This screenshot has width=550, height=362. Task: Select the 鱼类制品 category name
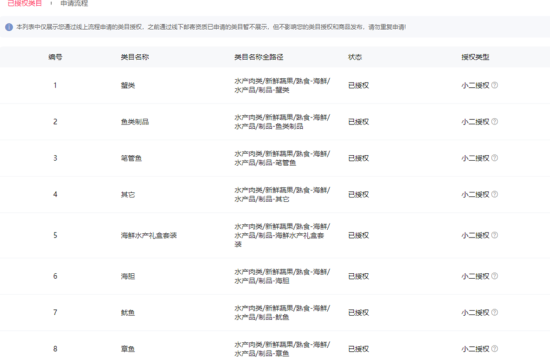(135, 122)
